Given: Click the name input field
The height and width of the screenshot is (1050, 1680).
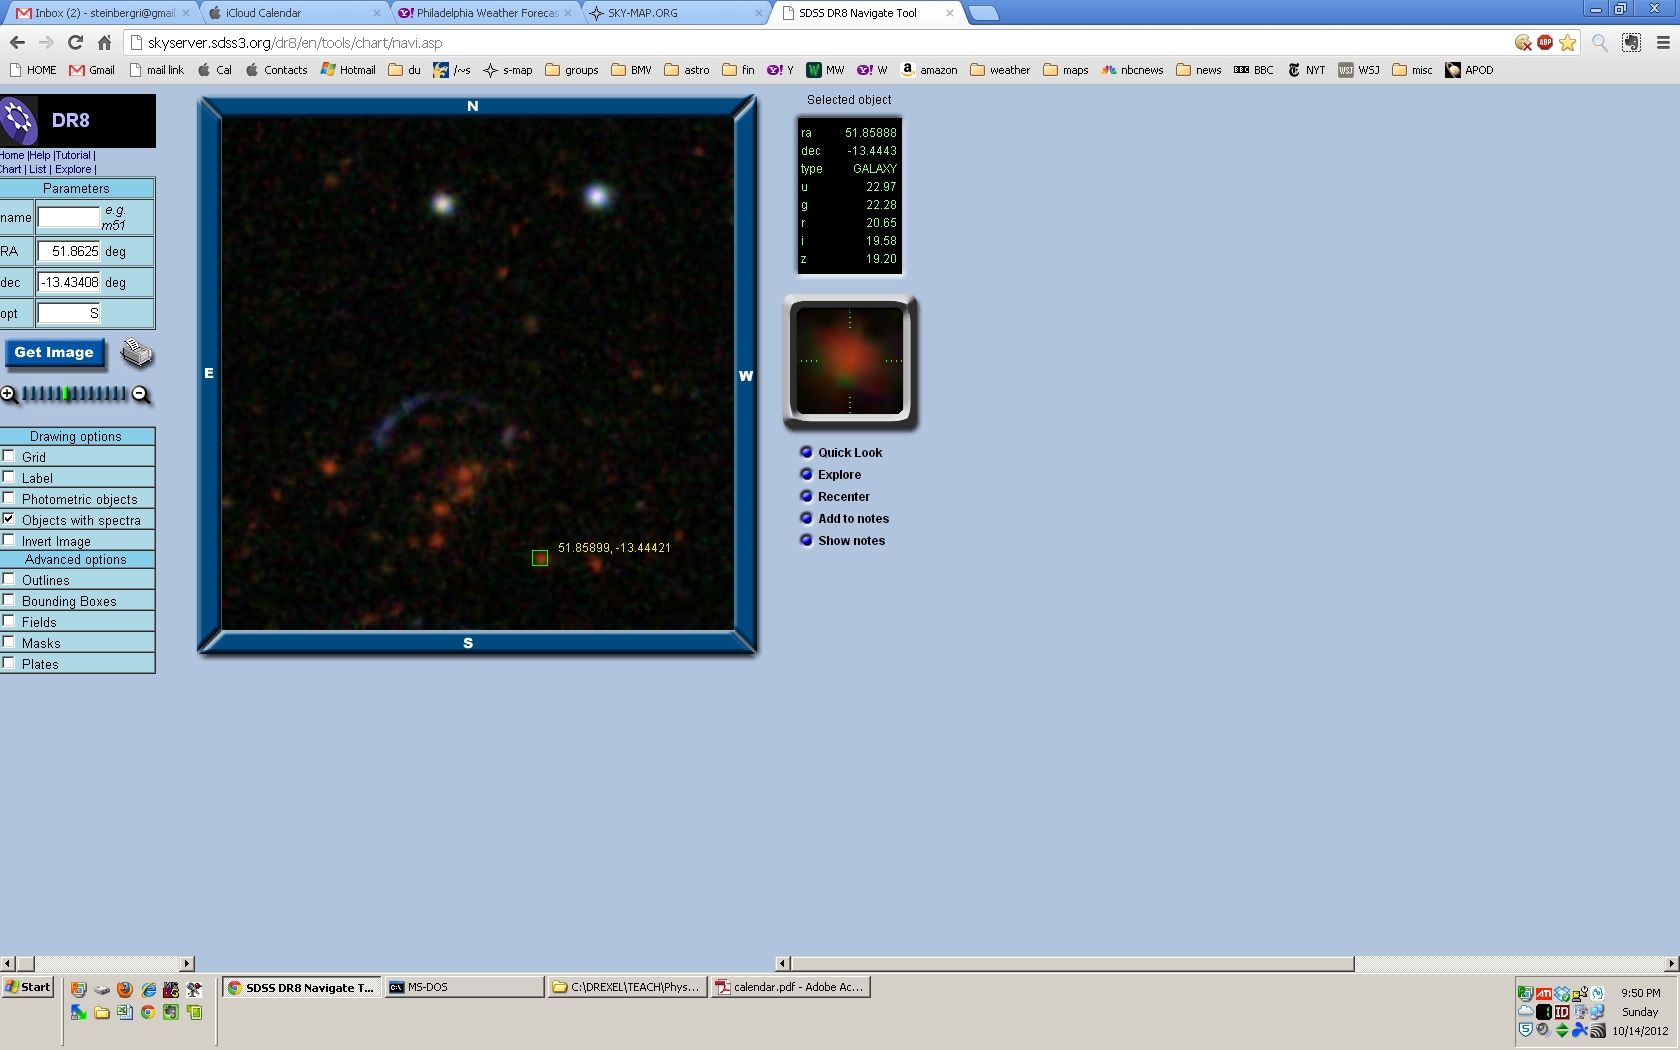Looking at the screenshot, I should [69, 217].
